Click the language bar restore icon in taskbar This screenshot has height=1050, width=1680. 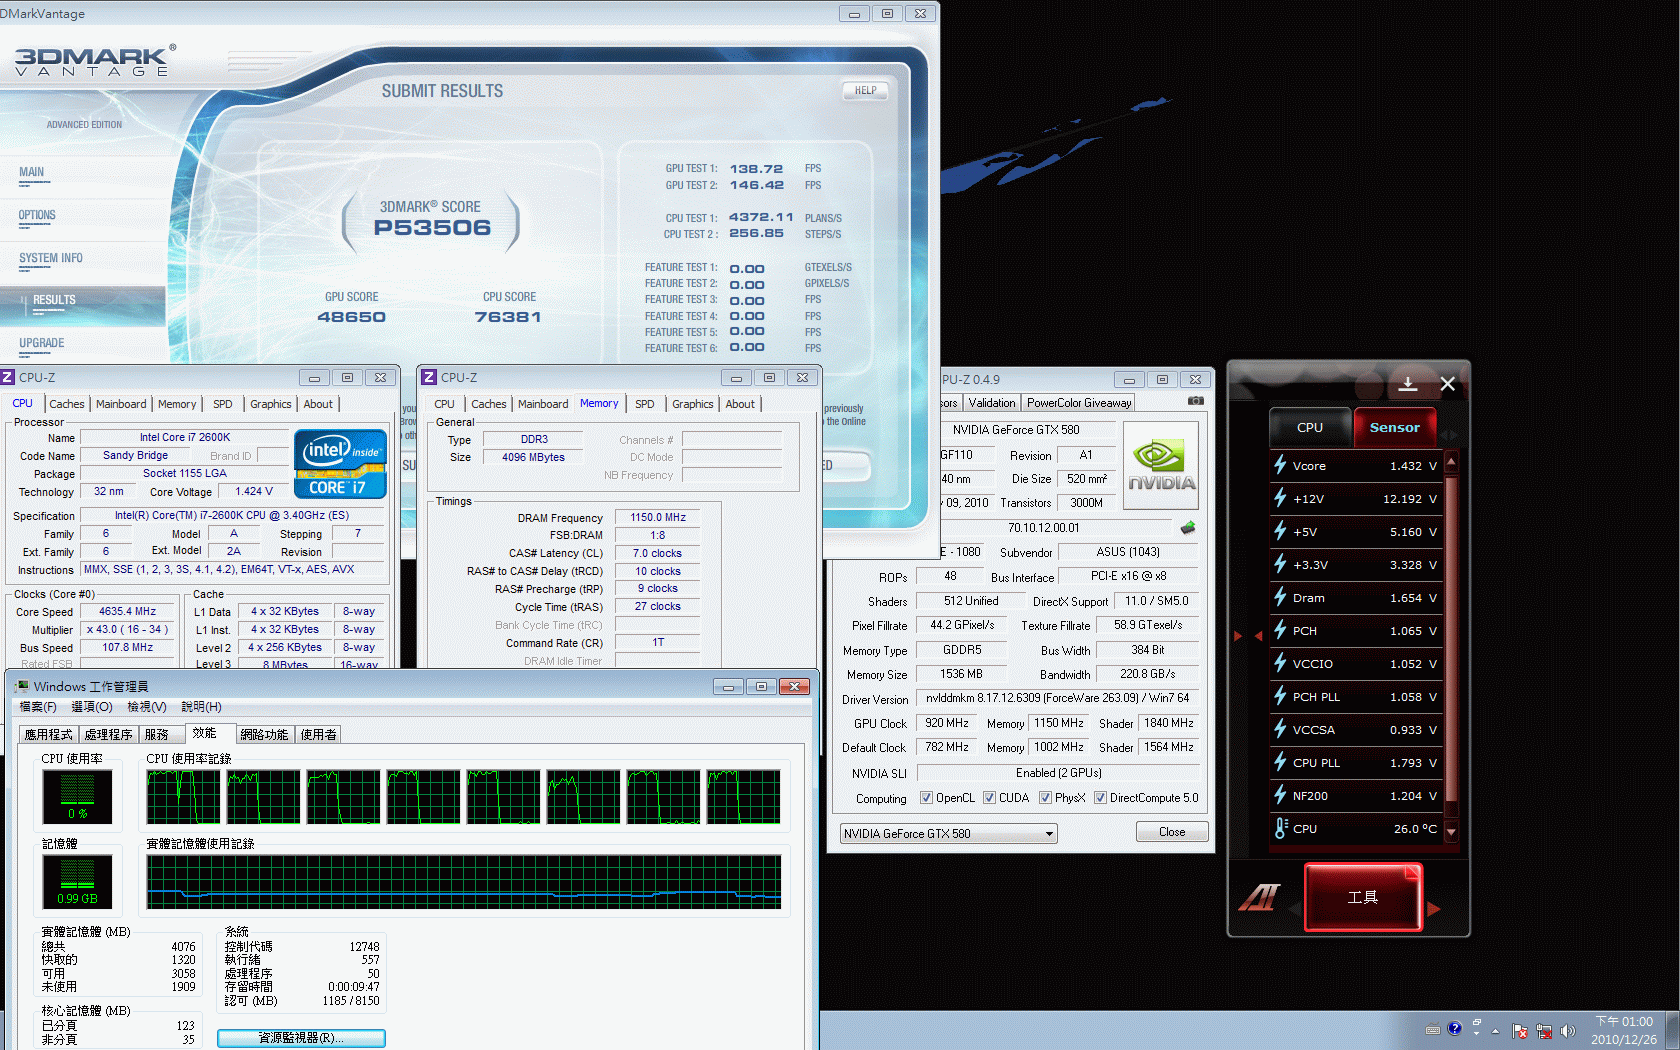tap(1477, 1023)
